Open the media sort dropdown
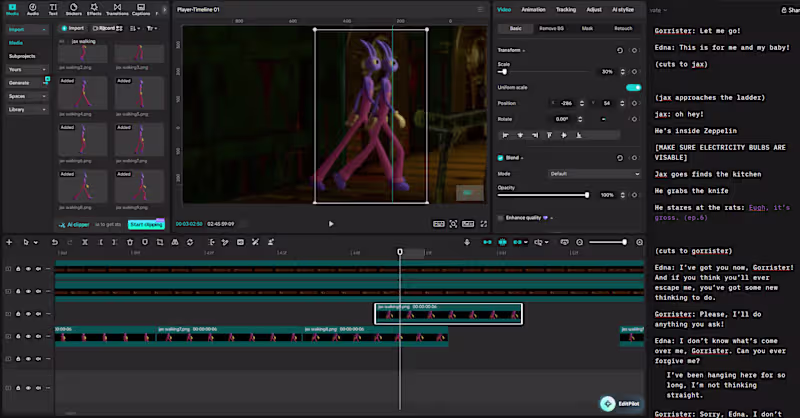Image resolution: width=800 pixels, height=418 pixels. [x=135, y=29]
